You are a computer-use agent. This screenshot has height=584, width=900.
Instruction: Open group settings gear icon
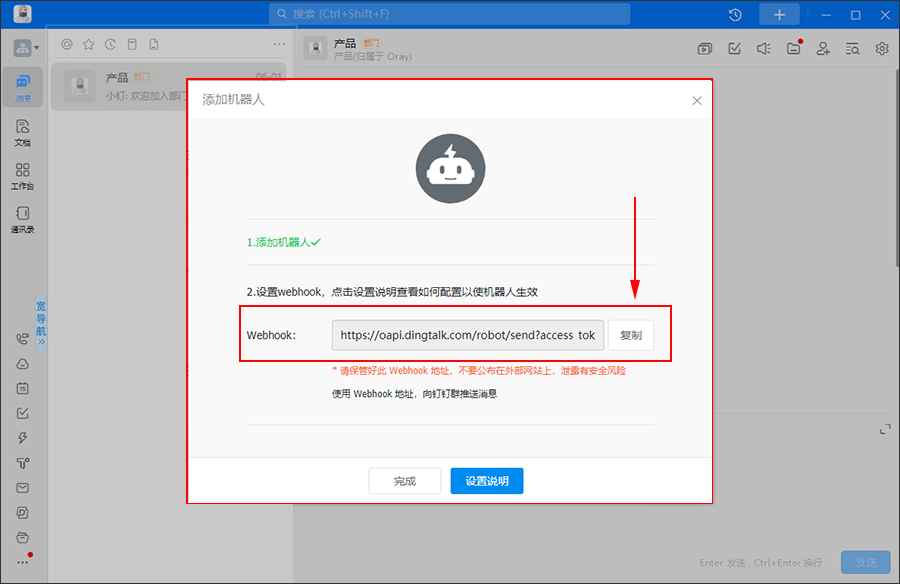coord(882,49)
